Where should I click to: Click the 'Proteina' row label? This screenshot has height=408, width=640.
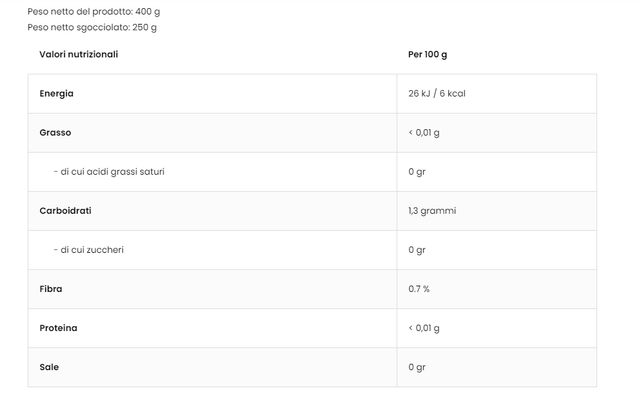59,328
